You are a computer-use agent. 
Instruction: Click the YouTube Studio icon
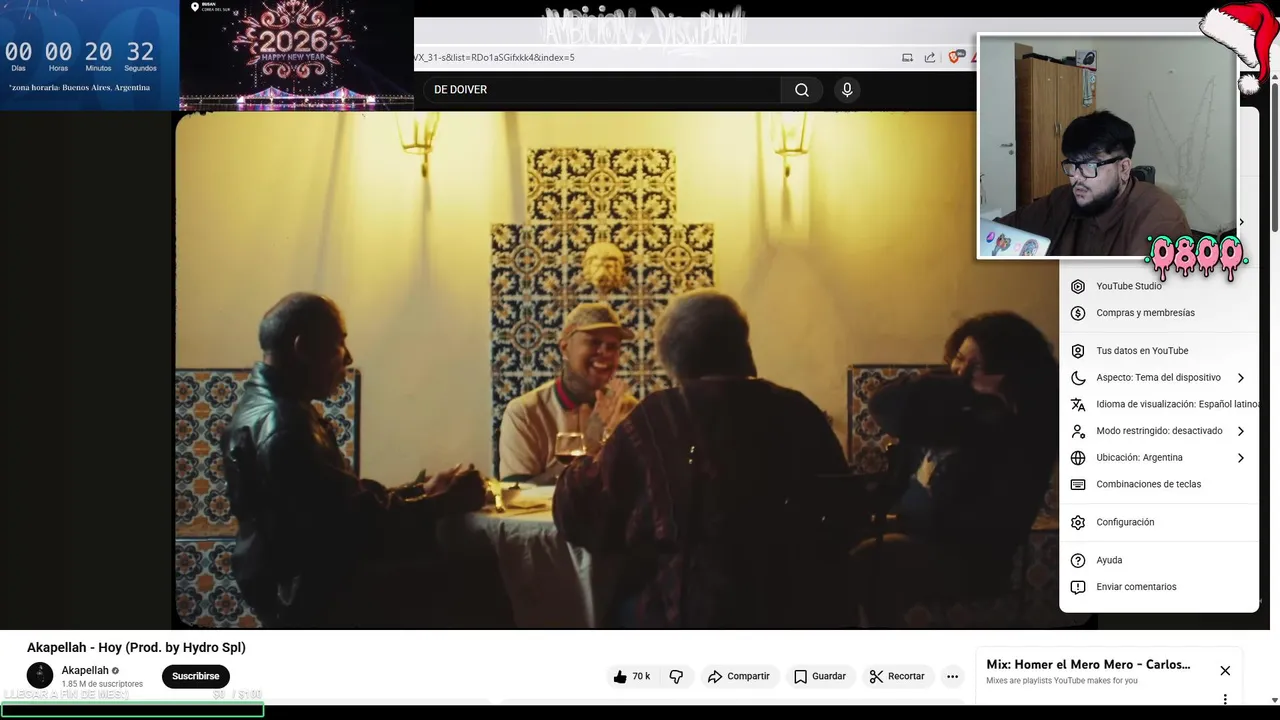point(1078,286)
